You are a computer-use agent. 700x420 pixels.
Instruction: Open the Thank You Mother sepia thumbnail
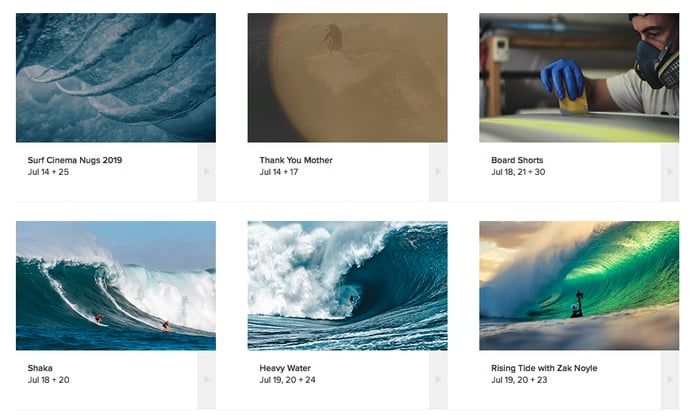pos(348,78)
